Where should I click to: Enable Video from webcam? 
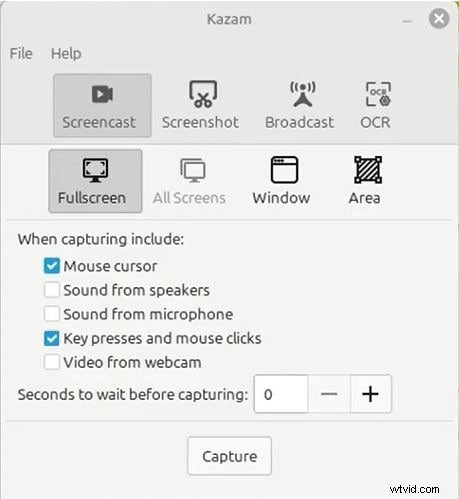click(52, 362)
